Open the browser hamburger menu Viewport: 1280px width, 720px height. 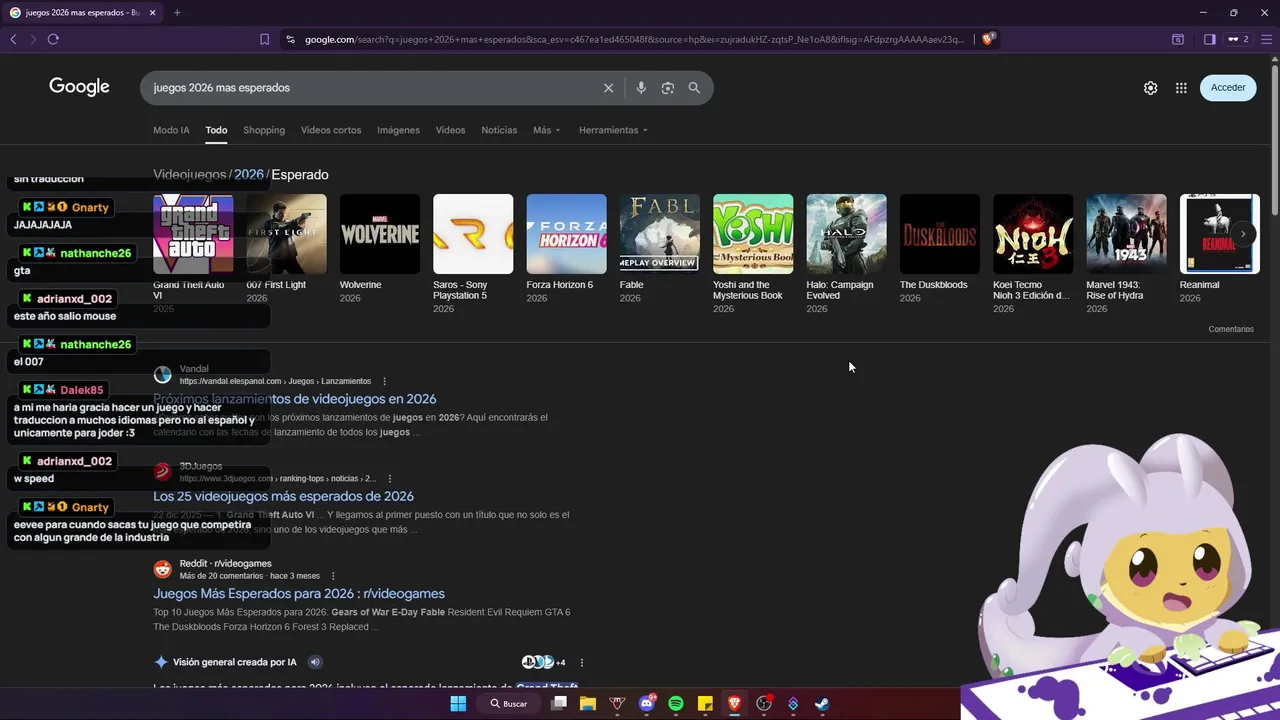[1265, 39]
